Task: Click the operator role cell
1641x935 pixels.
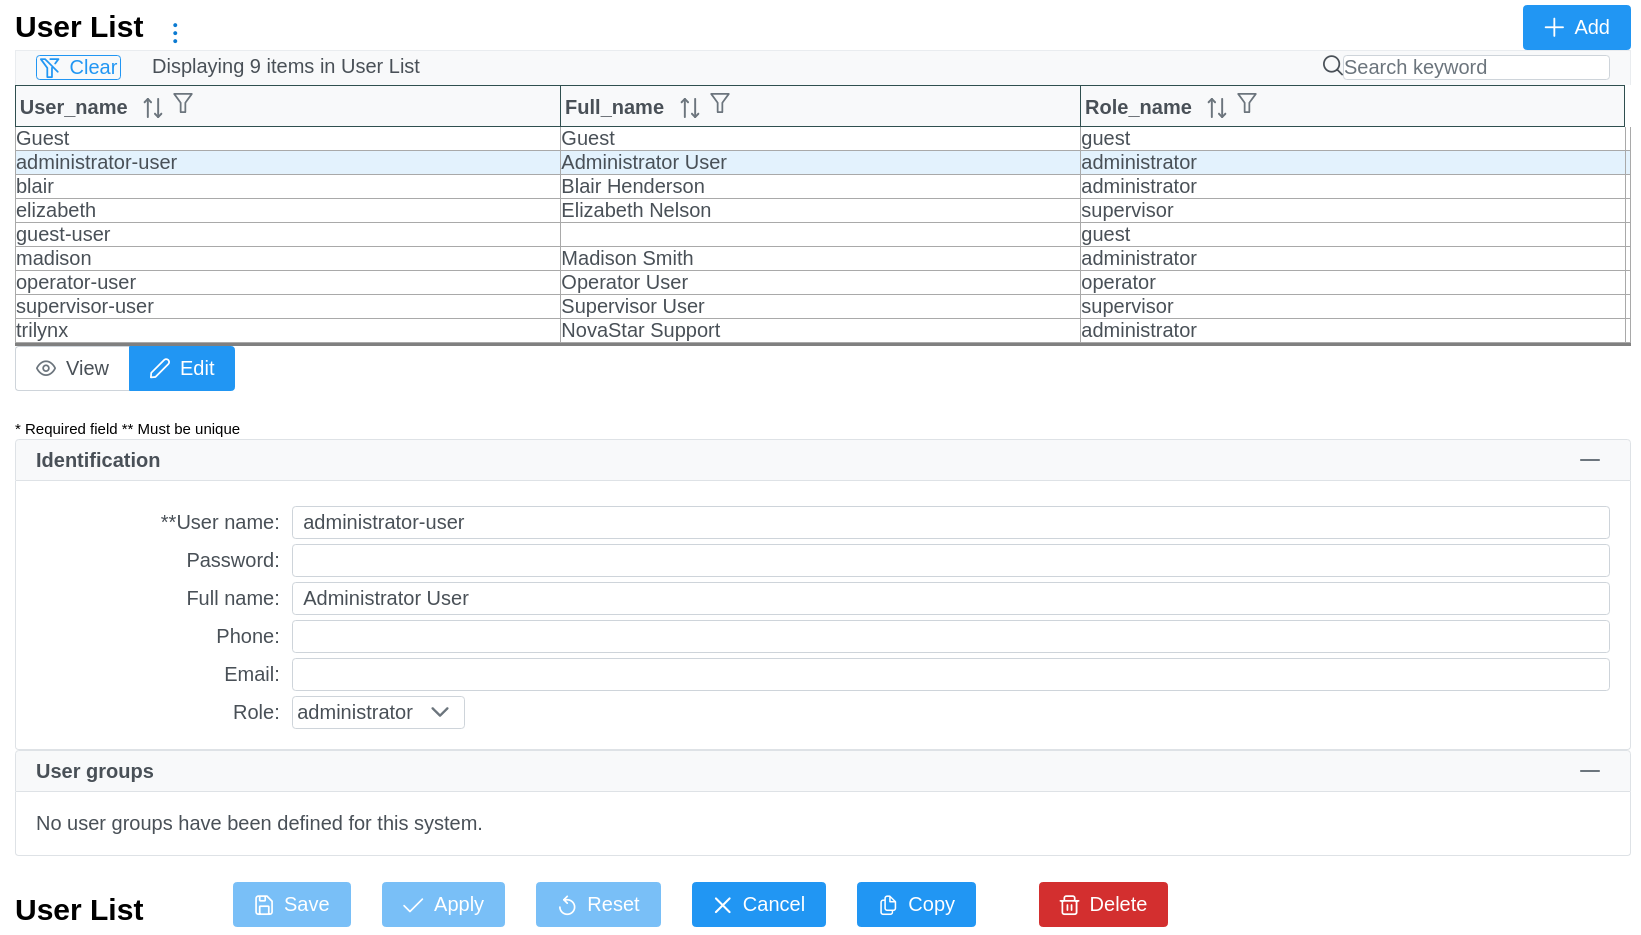Action: (x=1354, y=282)
